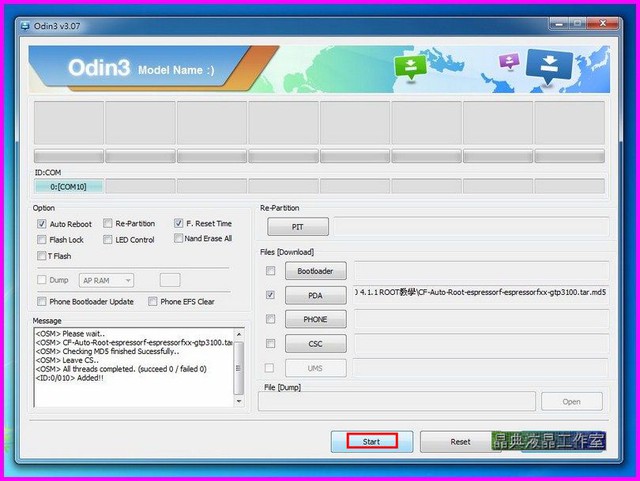
Task: Click the purple download icon in banner
Action: pos(507,64)
